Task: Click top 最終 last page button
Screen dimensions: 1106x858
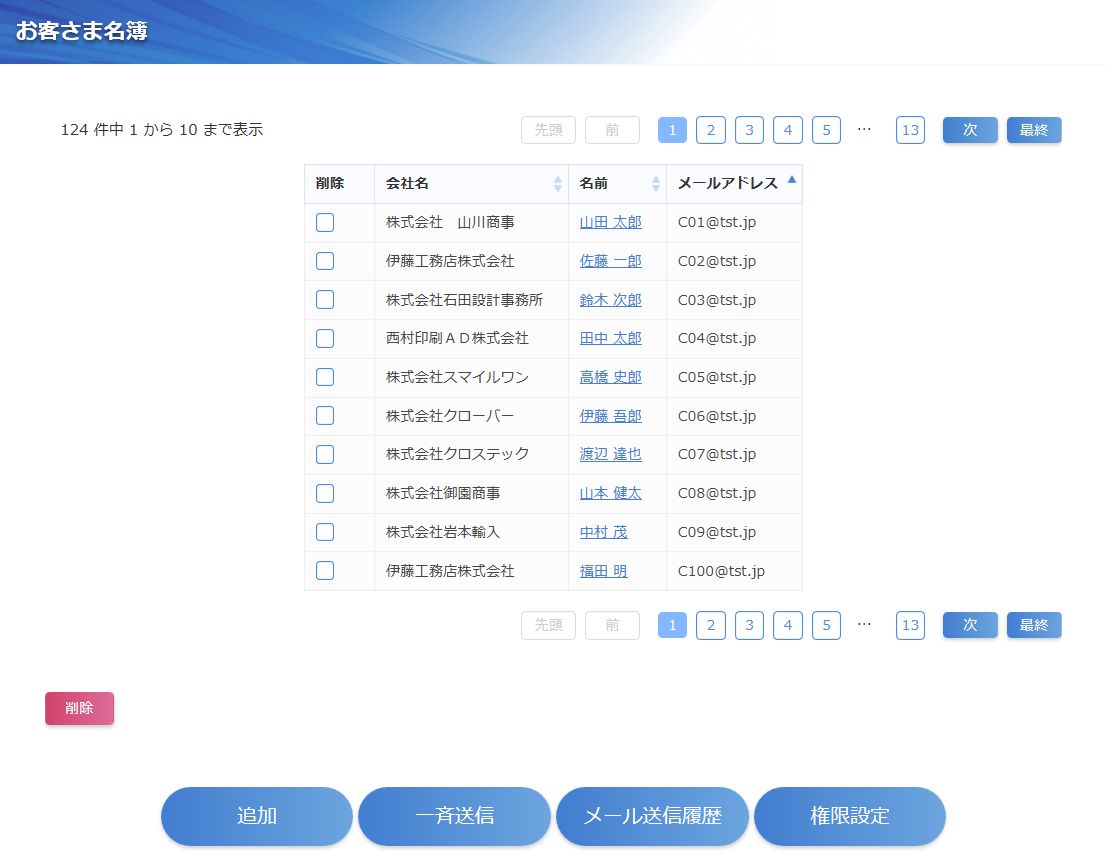Action: (x=1033, y=130)
